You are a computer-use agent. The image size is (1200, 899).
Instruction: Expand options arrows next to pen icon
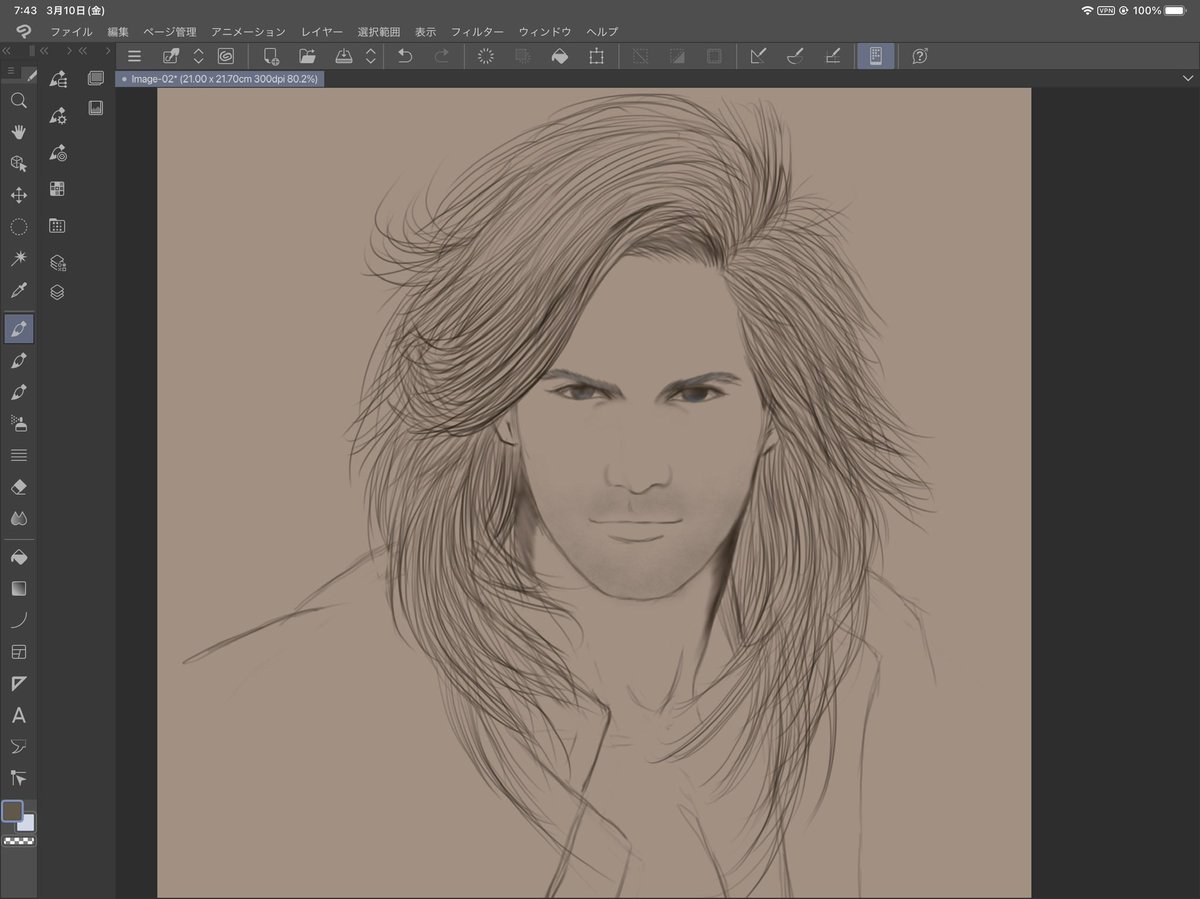click(x=198, y=56)
